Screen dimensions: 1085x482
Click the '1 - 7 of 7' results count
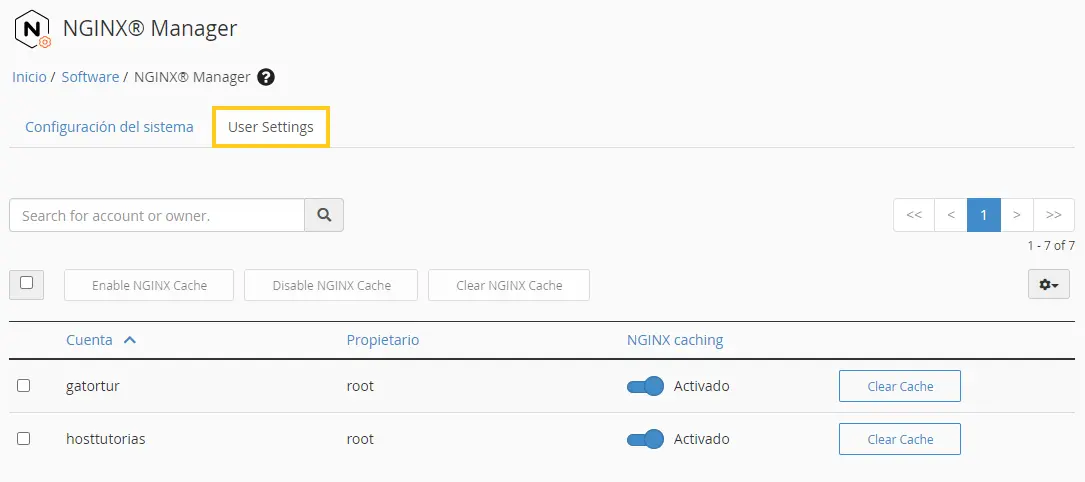1051,245
